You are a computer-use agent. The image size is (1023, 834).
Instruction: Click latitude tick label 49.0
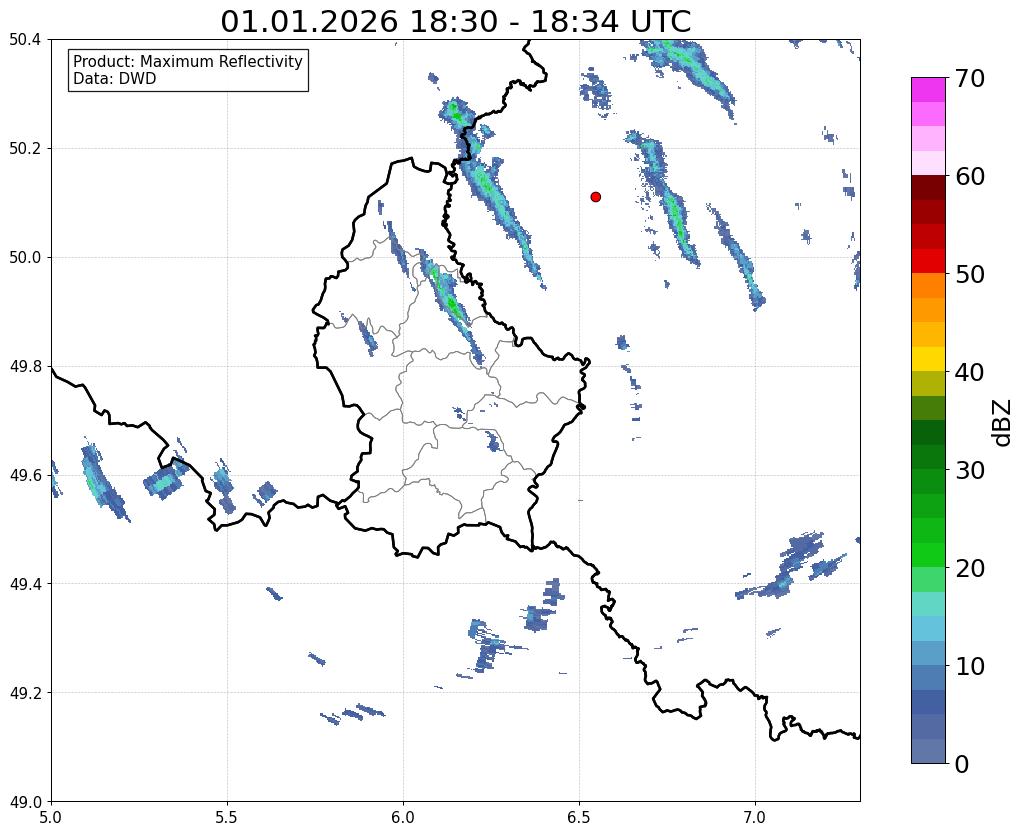25,802
